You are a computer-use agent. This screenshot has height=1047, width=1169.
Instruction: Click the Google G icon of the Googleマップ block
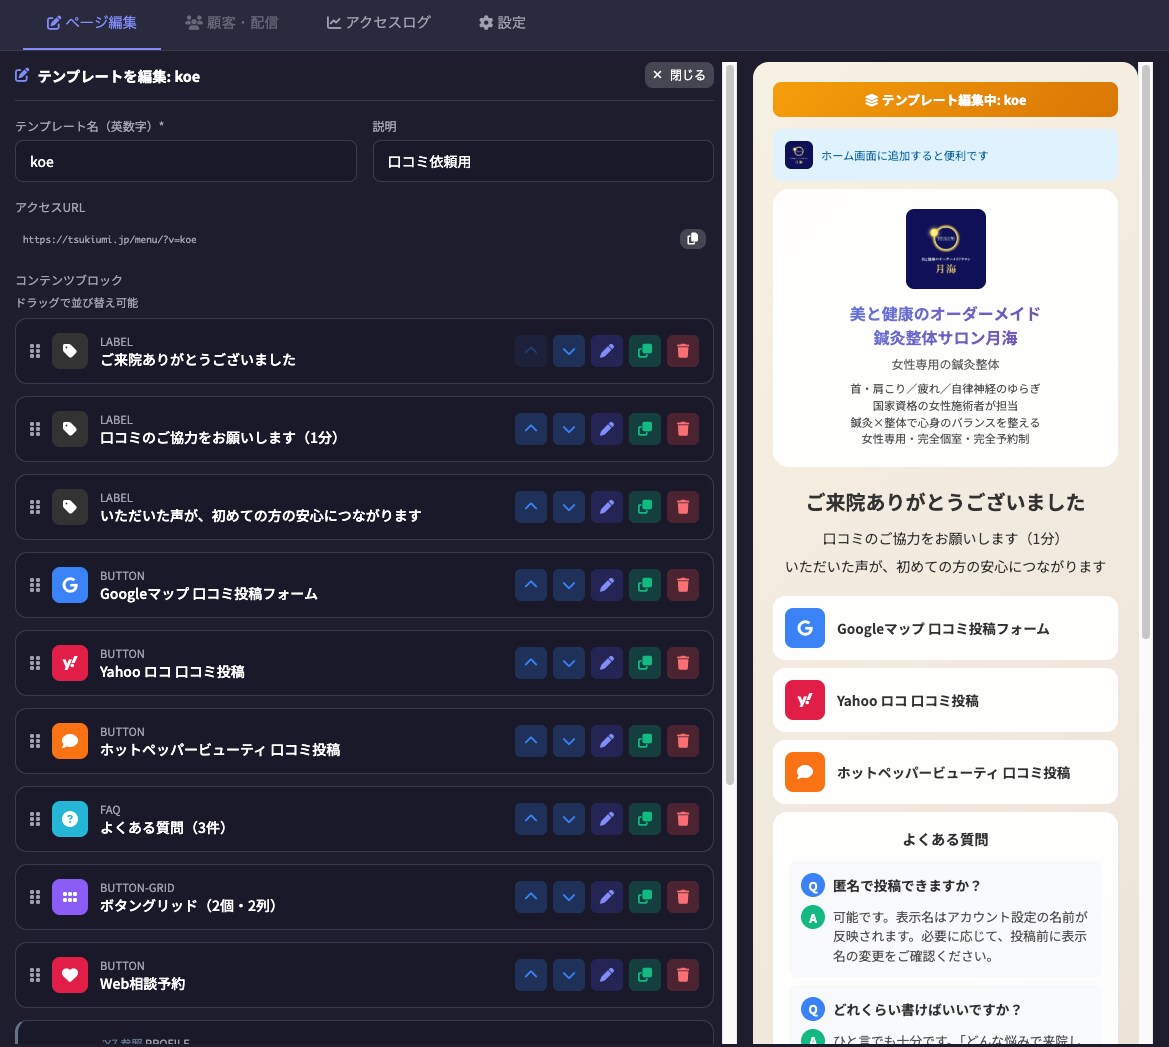pos(70,585)
